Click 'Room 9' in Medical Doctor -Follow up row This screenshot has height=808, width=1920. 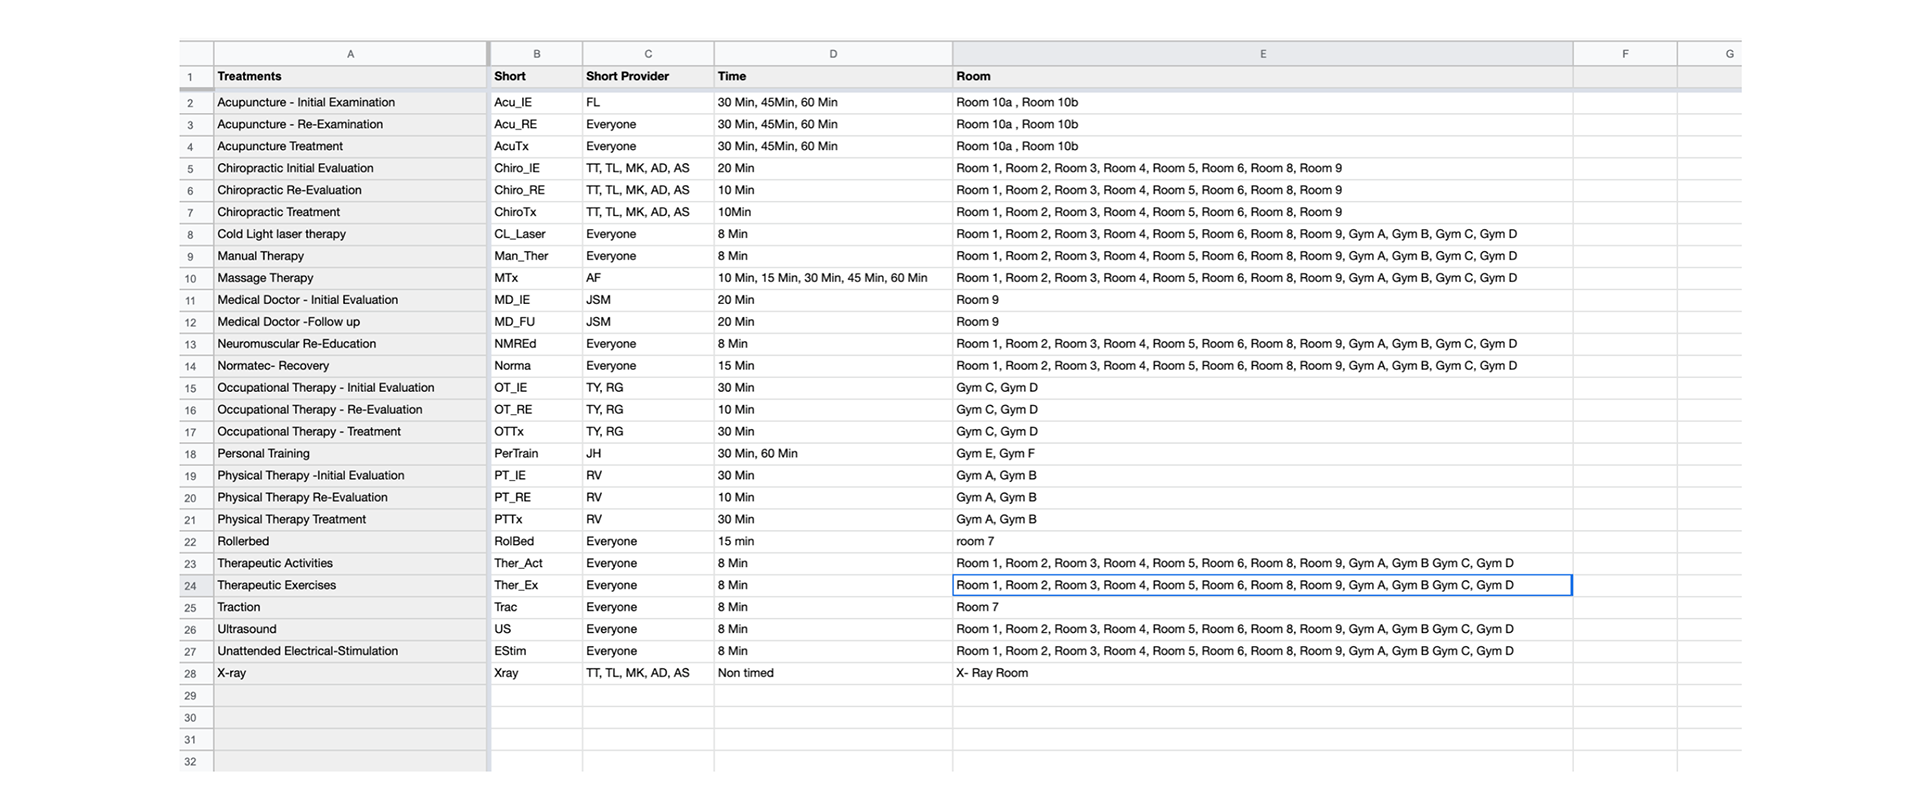[x=1263, y=322]
